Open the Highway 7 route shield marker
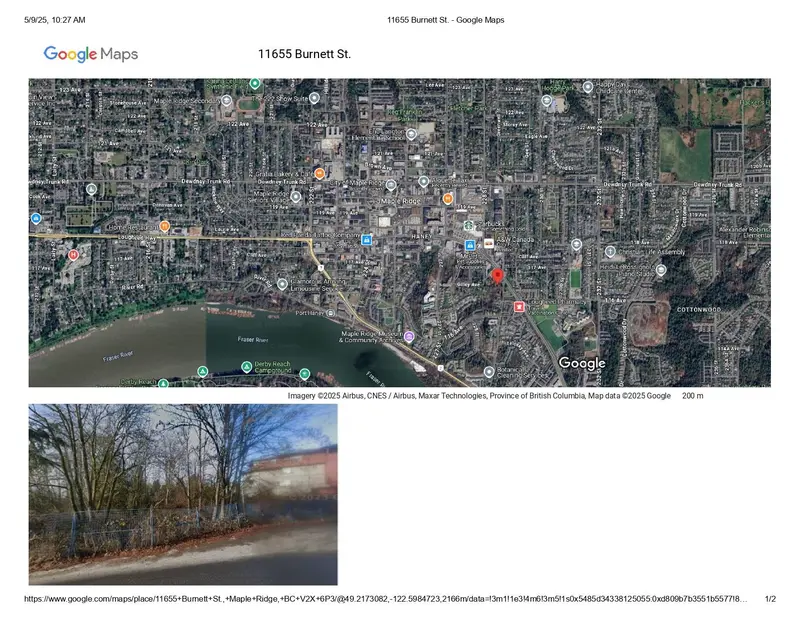The image size is (800, 618). tap(320, 268)
